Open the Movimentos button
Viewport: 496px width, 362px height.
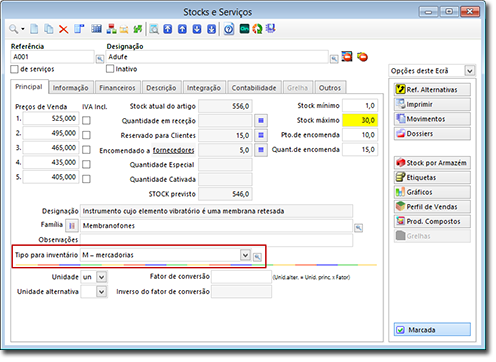pos(432,119)
